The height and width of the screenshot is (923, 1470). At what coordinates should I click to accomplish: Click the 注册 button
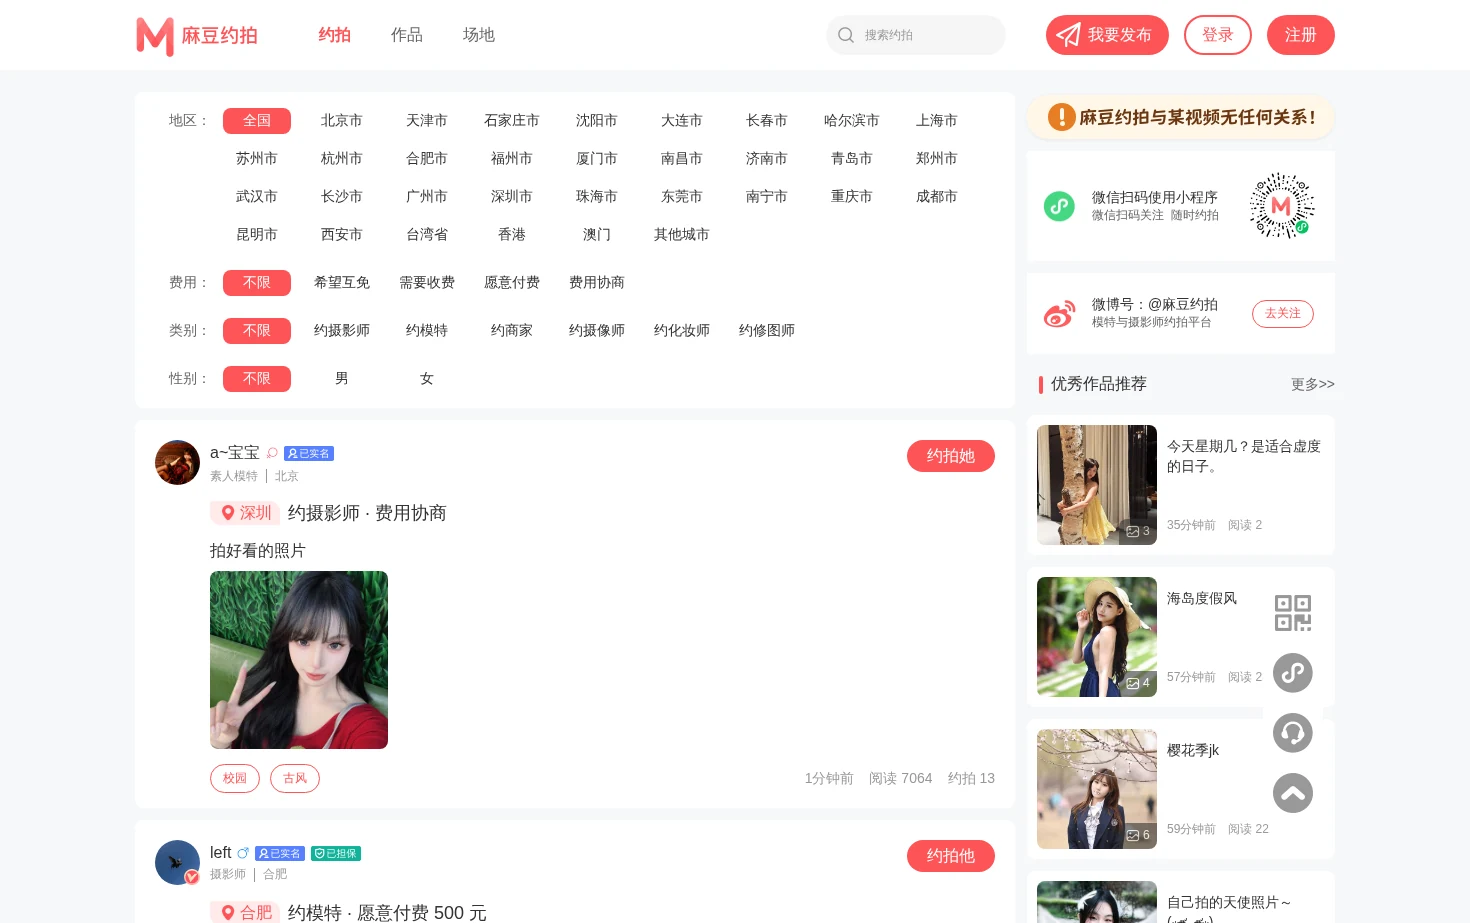coord(1301,35)
